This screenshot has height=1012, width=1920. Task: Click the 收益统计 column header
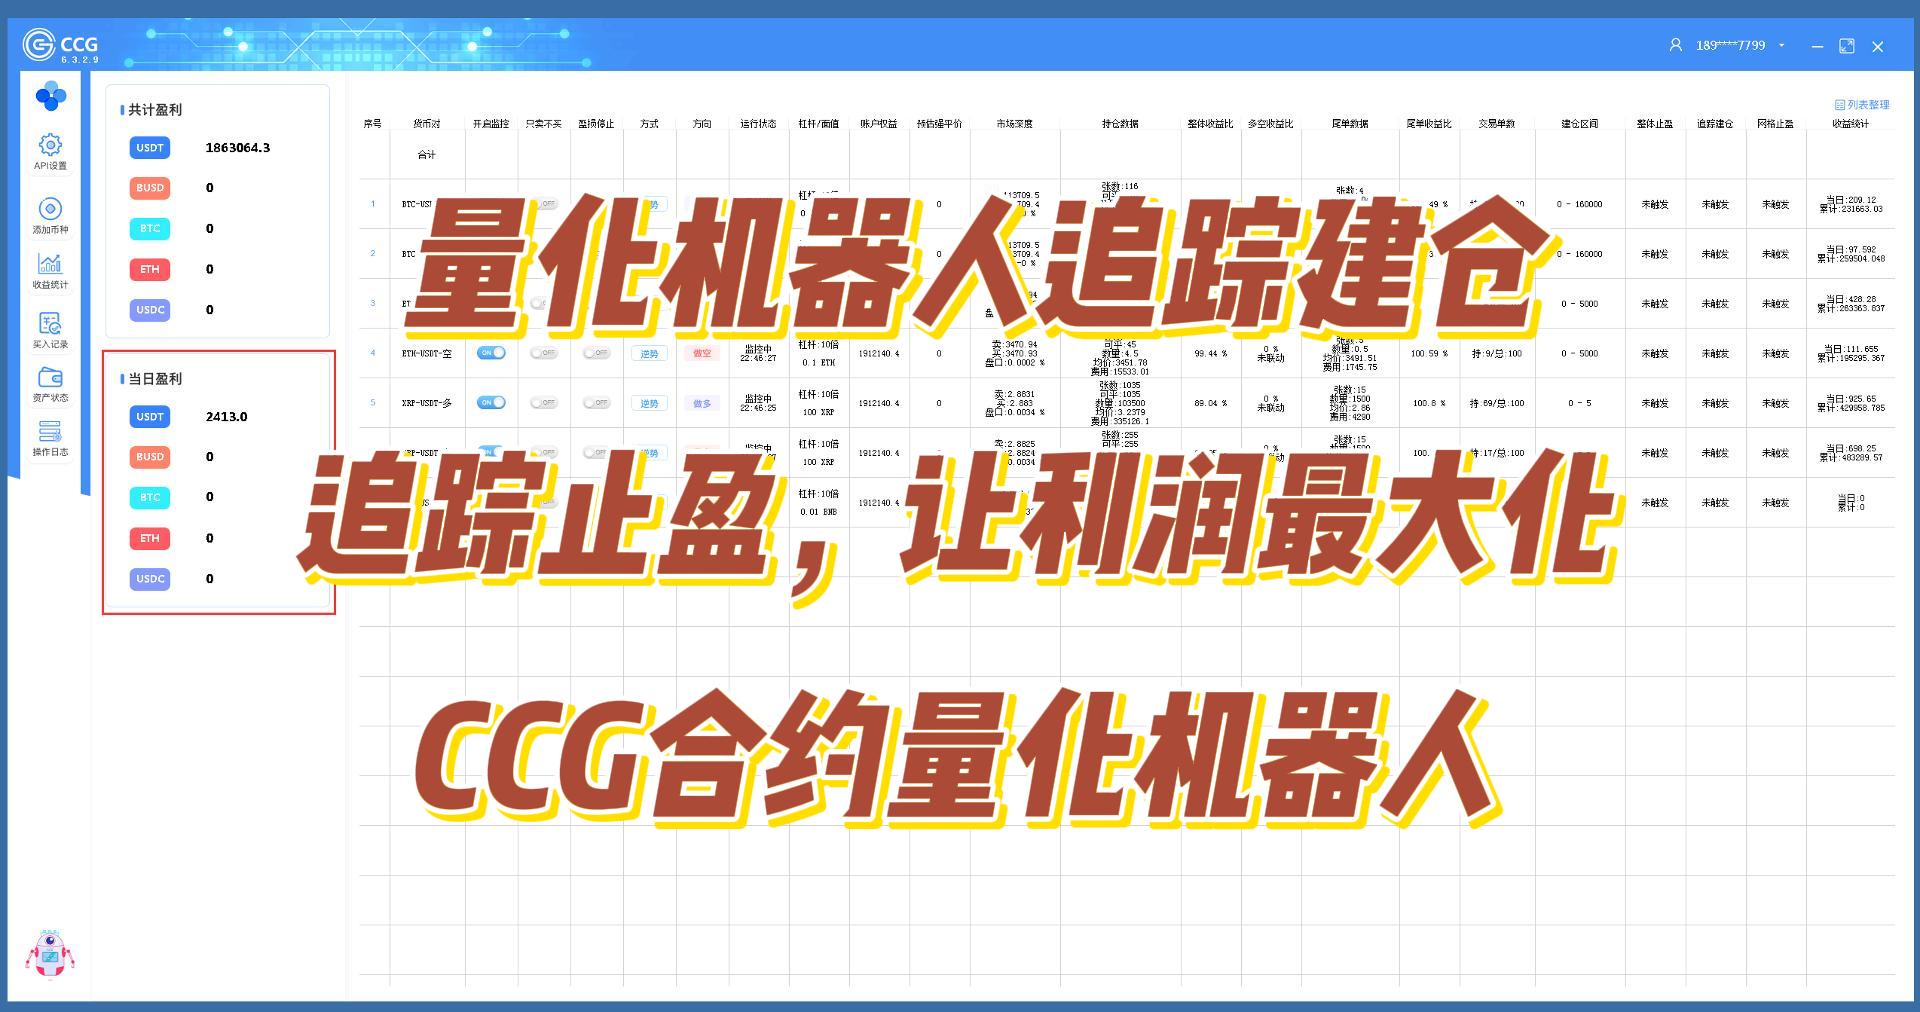pyautogui.click(x=1850, y=124)
